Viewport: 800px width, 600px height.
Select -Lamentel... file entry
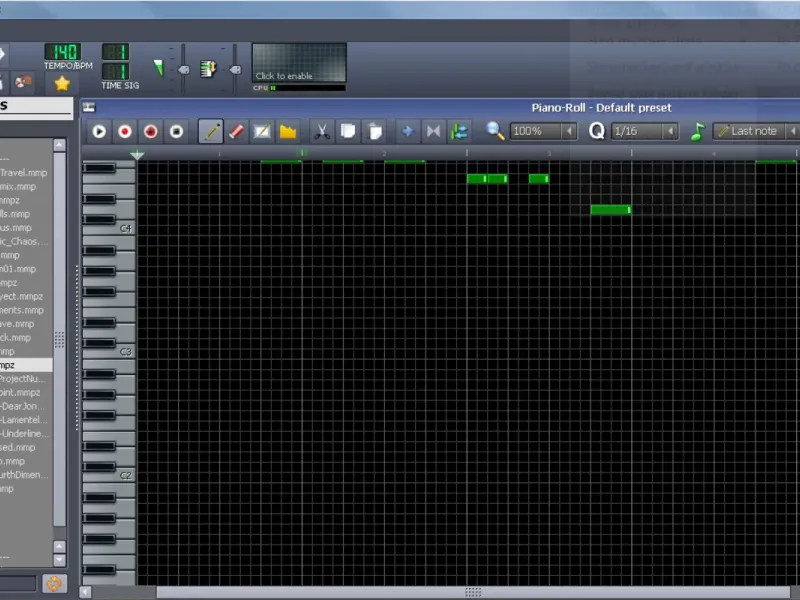(x=24, y=420)
